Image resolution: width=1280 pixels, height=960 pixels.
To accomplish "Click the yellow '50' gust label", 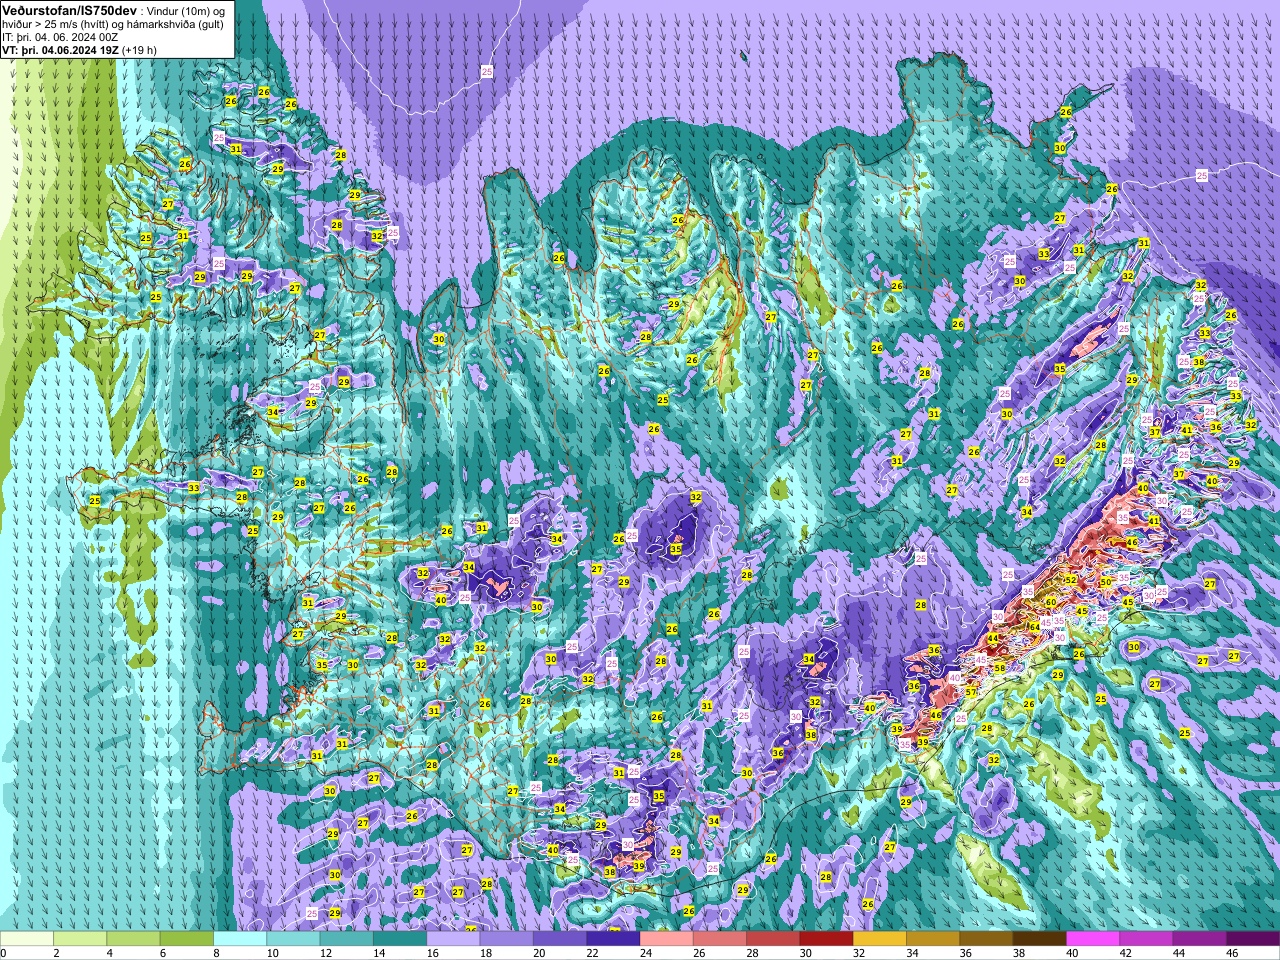I will coord(1105,582).
